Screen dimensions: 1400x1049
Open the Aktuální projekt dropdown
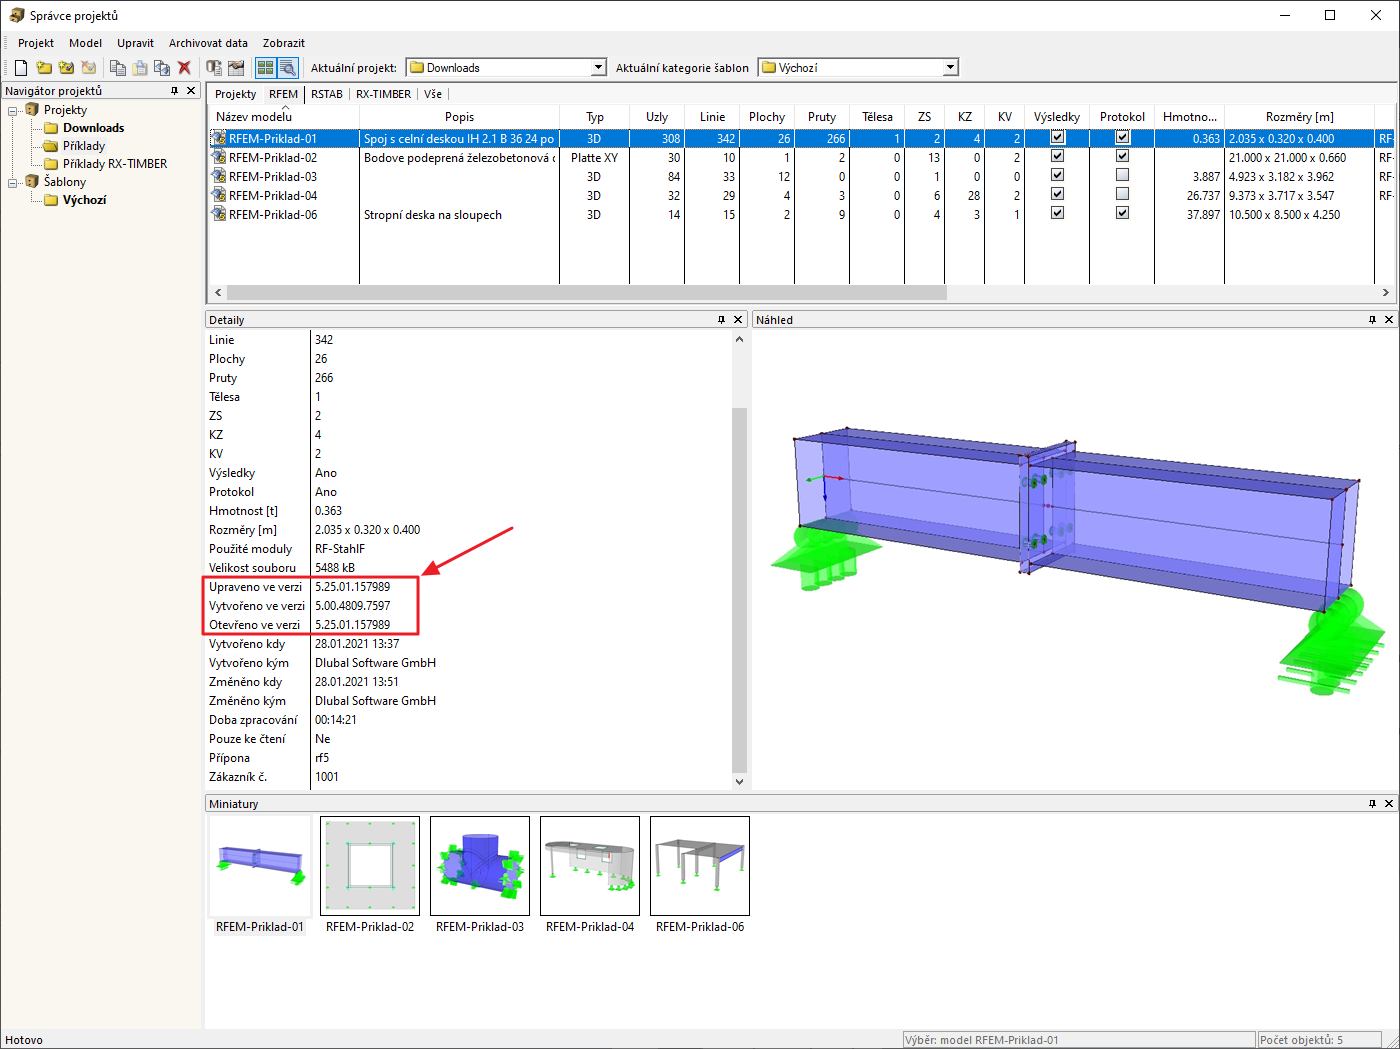598,68
